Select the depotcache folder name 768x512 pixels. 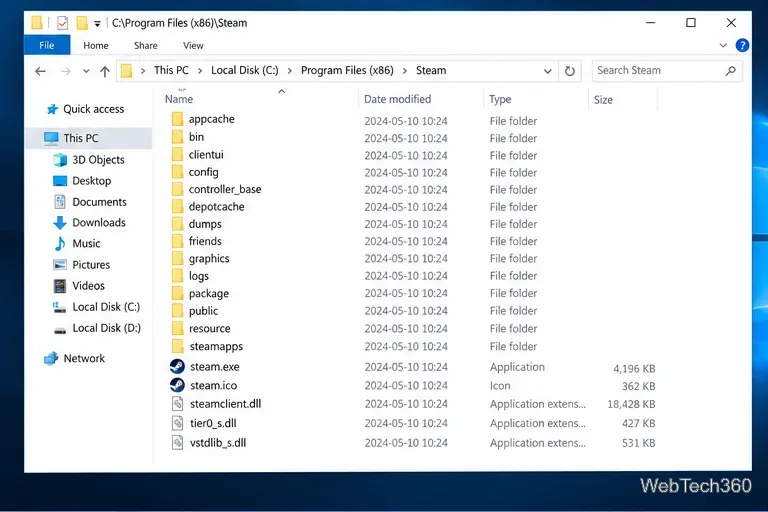[x=216, y=207]
